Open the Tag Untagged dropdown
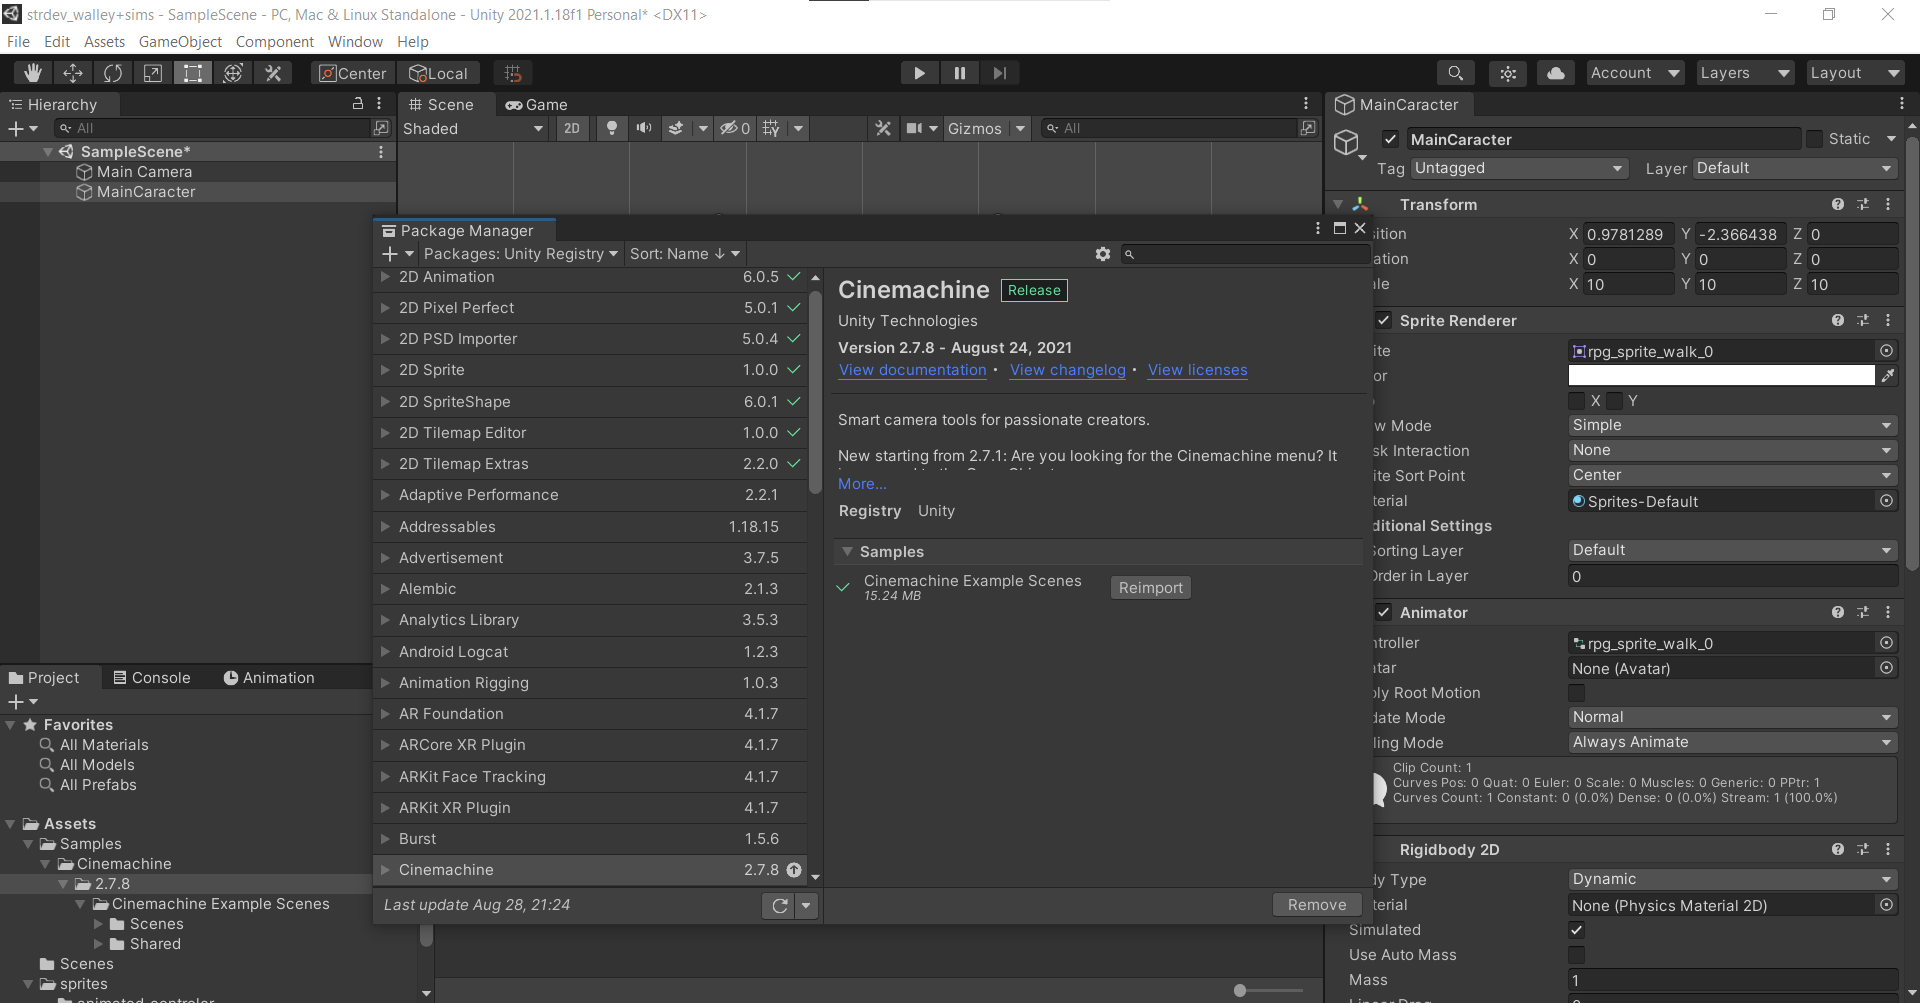Viewport: 1920px width, 1003px height. coord(1519,168)
